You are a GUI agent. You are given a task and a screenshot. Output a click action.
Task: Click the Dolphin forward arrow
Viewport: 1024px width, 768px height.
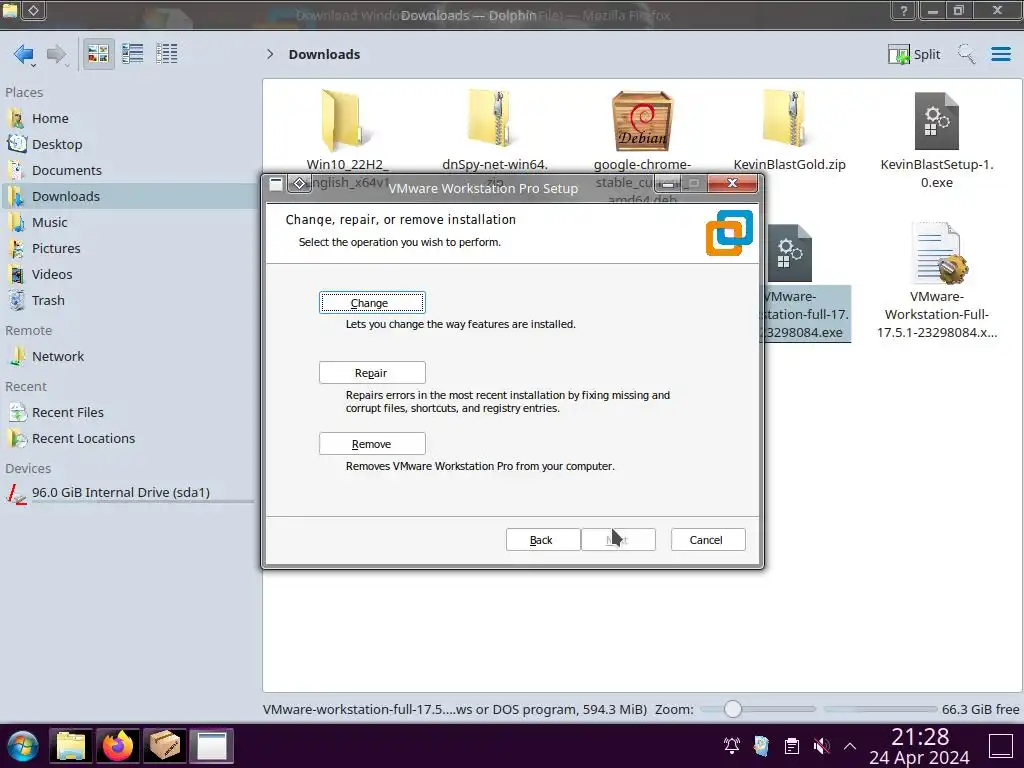pyautogui.click(x=57, y=54)
